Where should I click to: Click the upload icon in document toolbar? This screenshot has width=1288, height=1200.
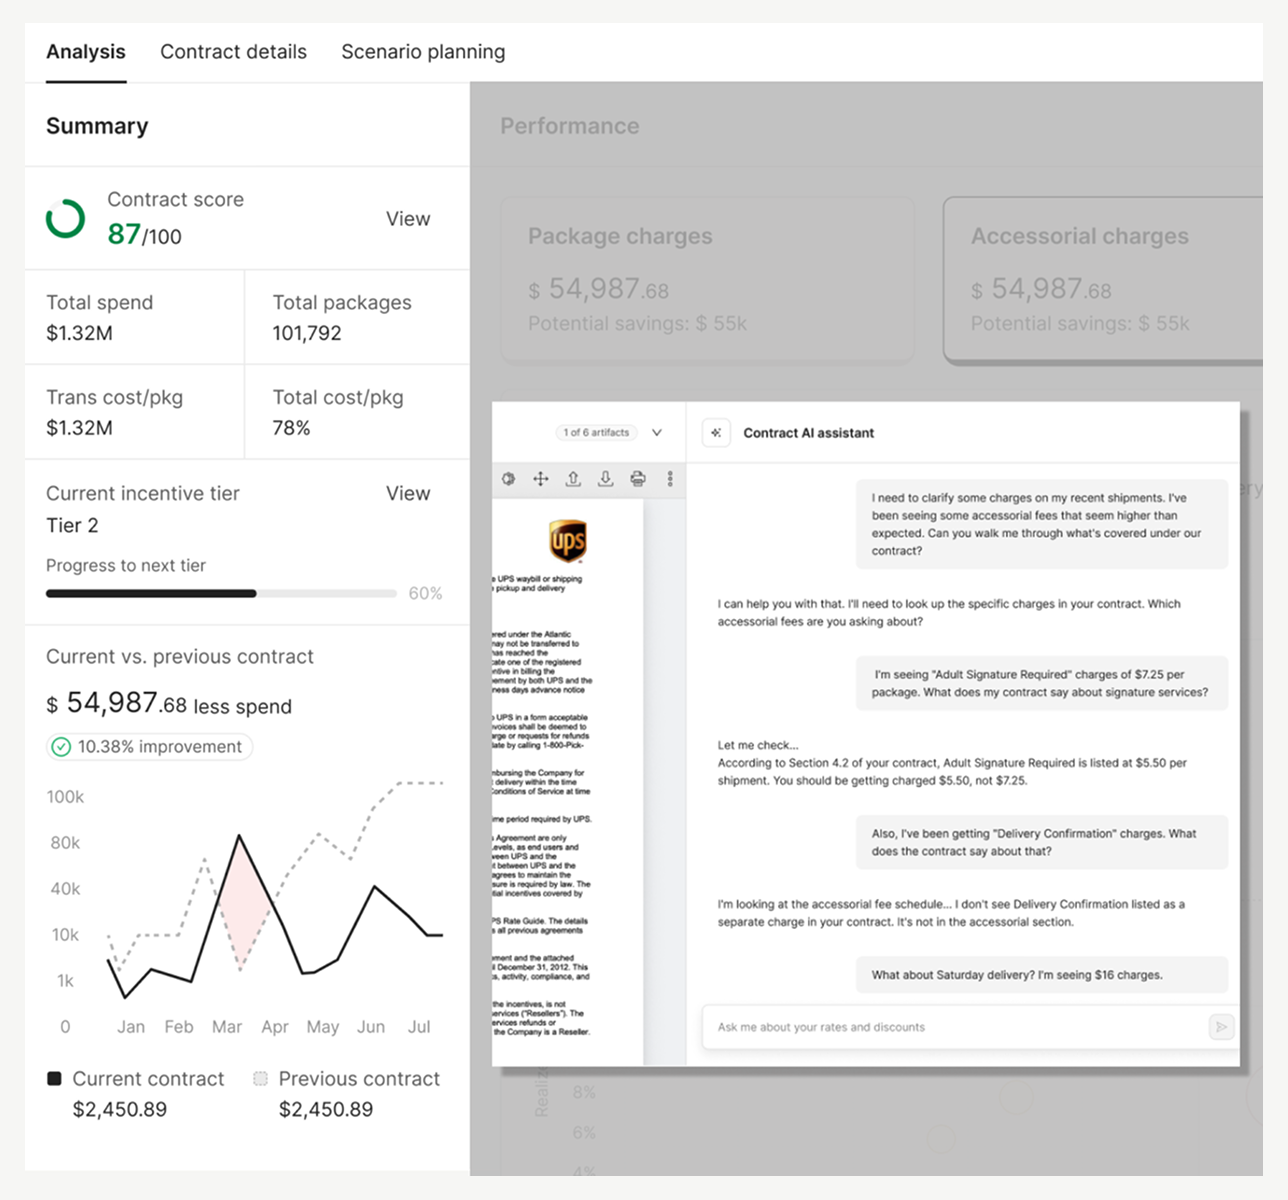pos(573,479)
